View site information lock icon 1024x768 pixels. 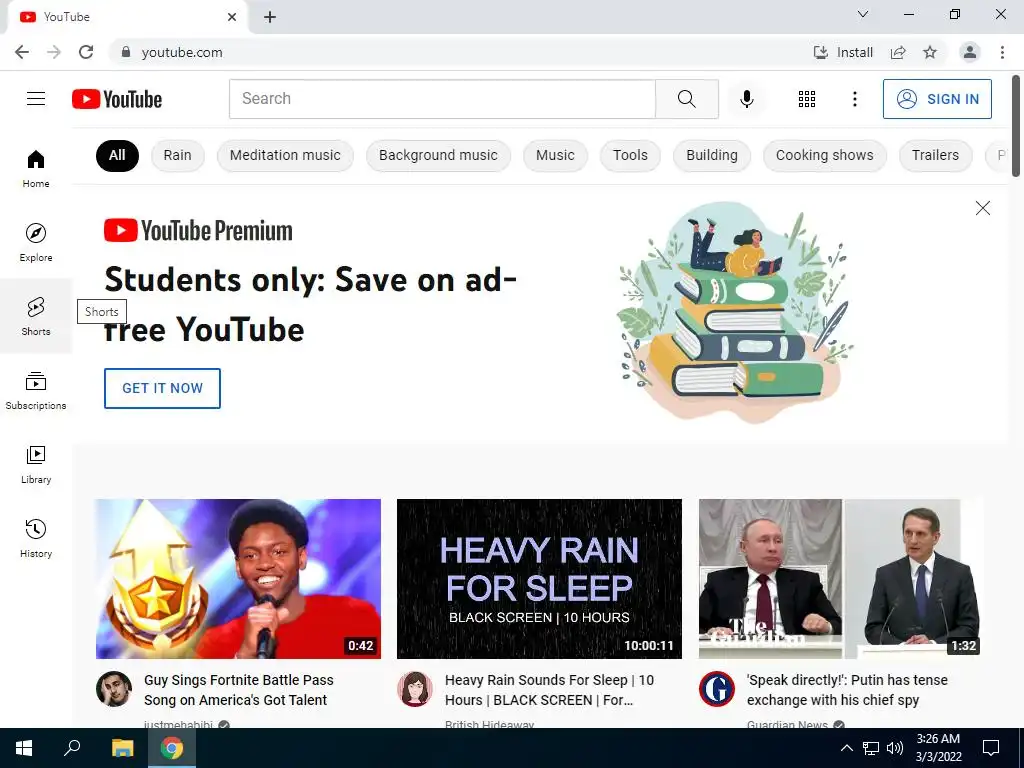[126, 52]
